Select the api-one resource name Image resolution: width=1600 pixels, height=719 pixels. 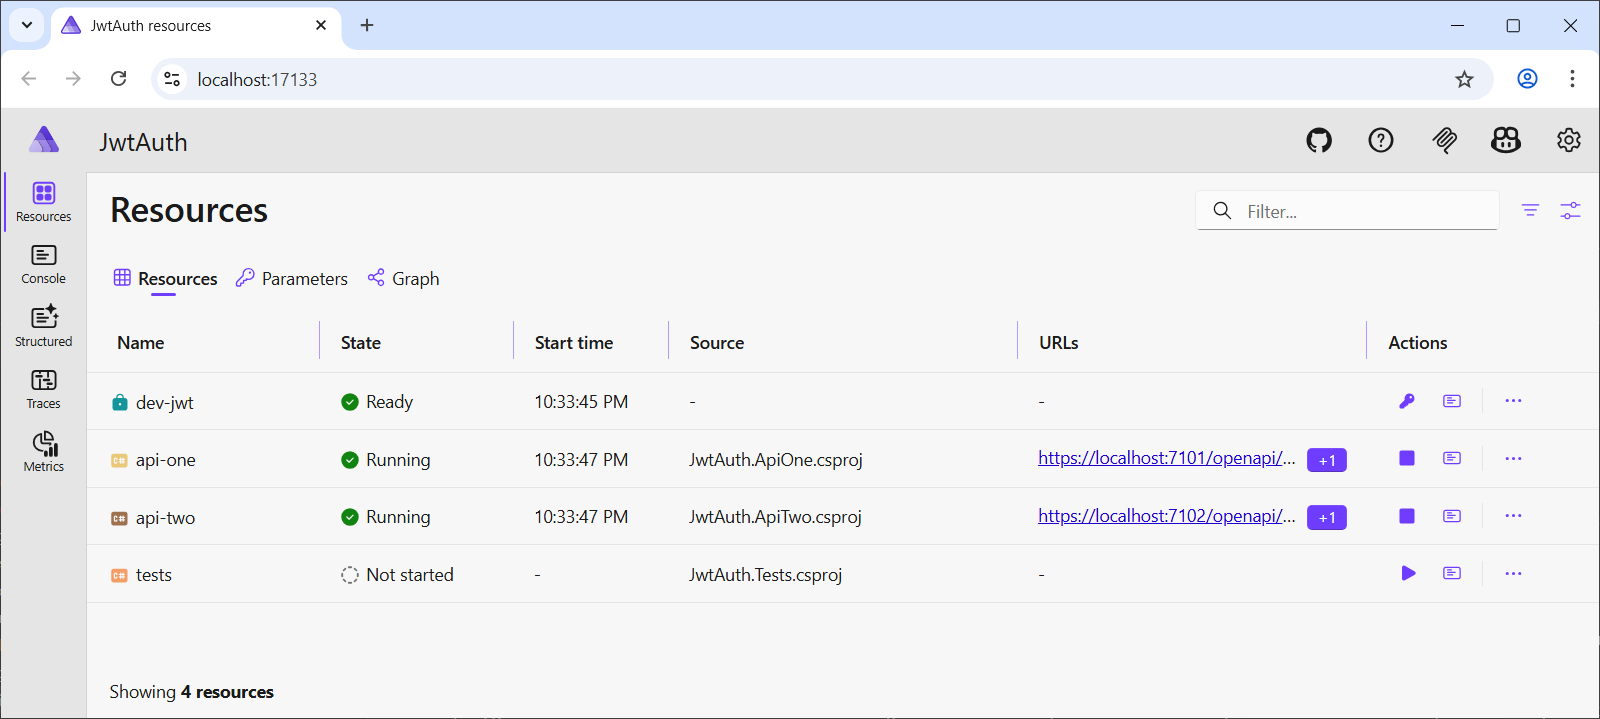point(166,460)
